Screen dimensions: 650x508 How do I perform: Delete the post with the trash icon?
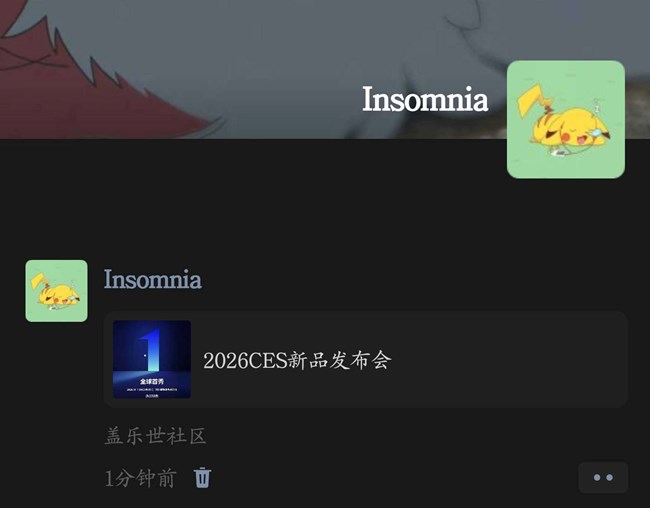point(202,478)
